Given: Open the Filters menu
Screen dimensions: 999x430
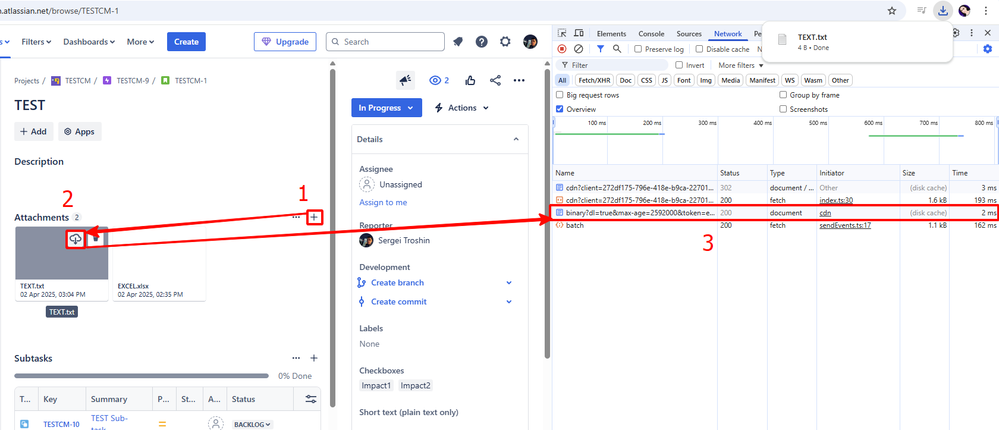Looking at the screenshot, I should tap(36, 41).
